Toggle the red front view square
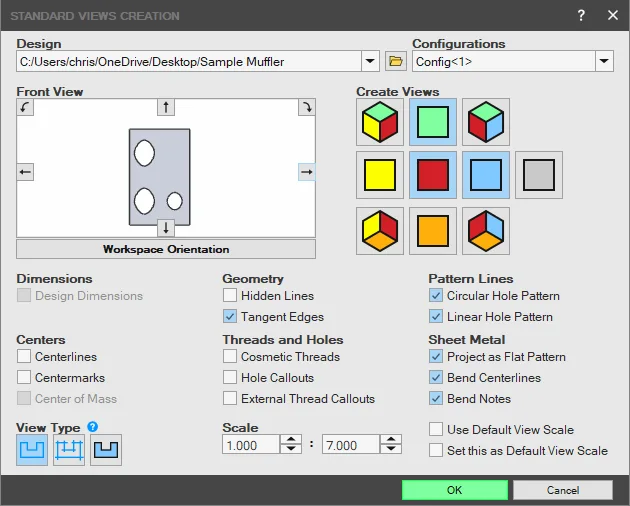 pyautogui.click(x=433, y=175)
